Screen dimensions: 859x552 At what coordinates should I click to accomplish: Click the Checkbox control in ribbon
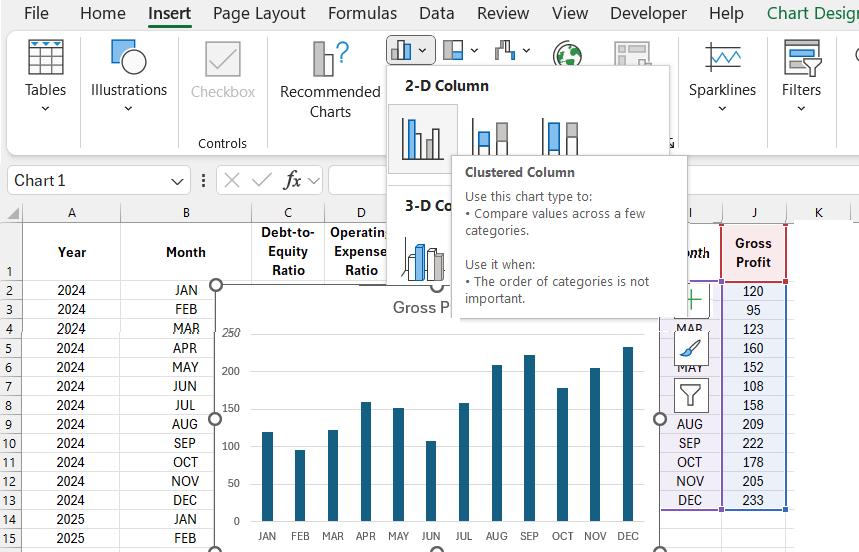point(223,70)
